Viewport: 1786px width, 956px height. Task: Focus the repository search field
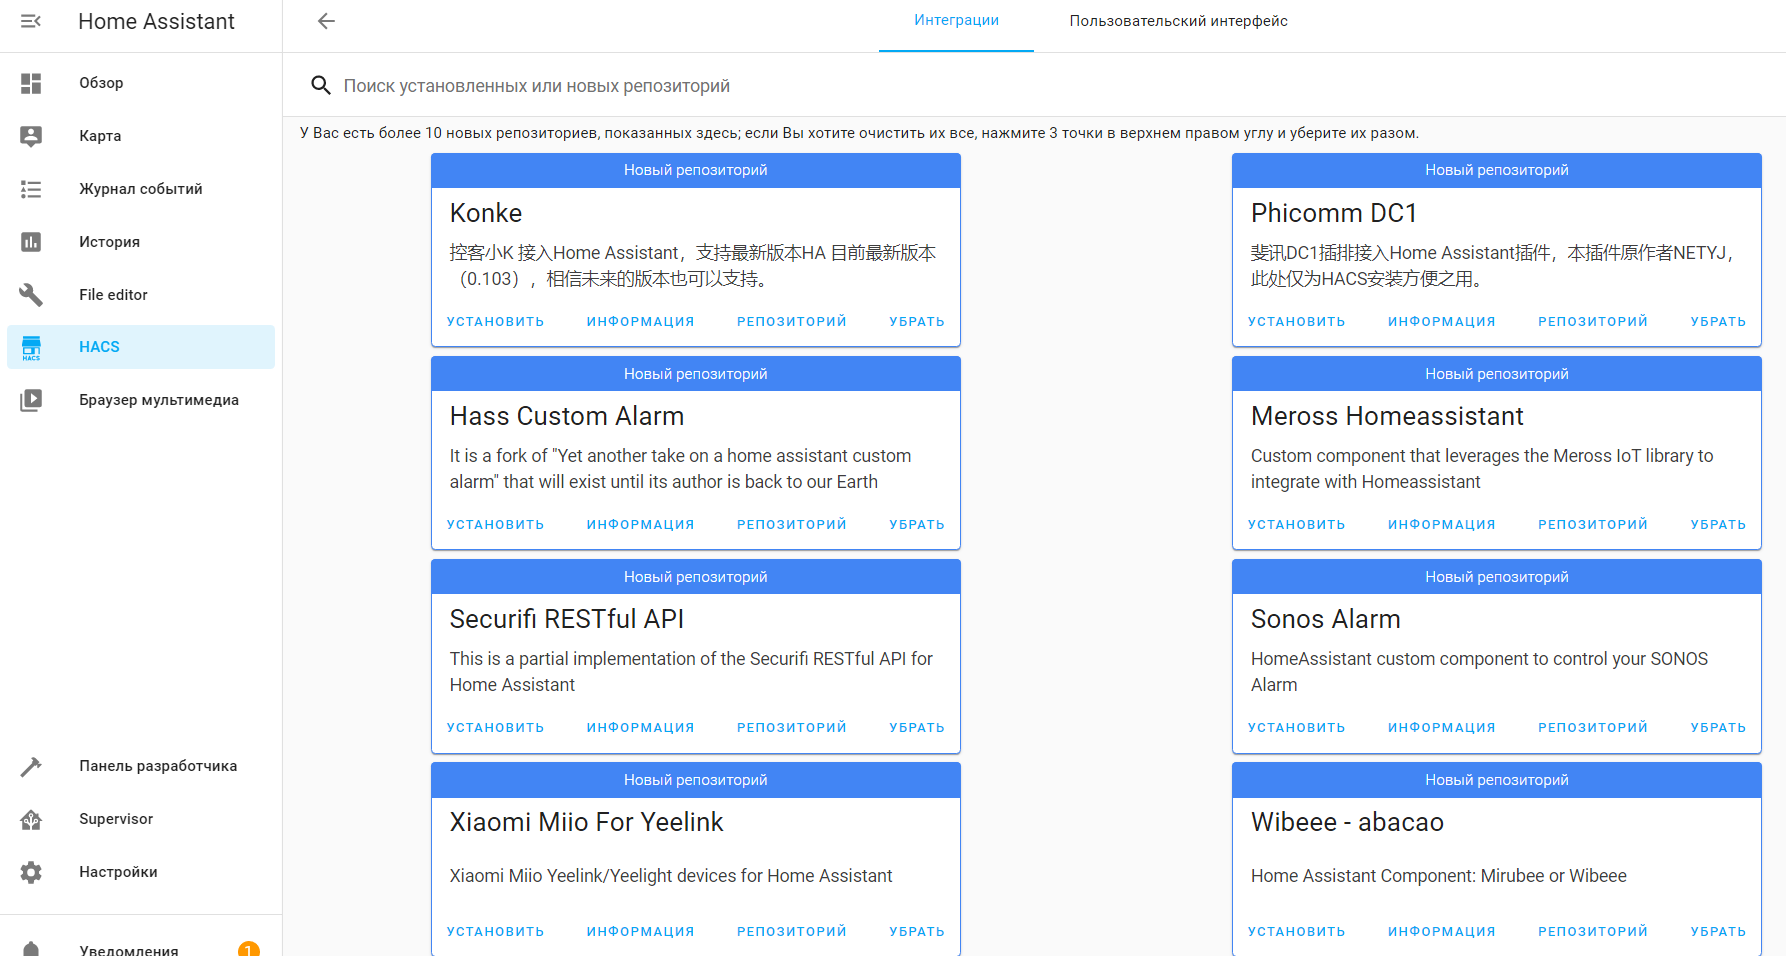1034,86
